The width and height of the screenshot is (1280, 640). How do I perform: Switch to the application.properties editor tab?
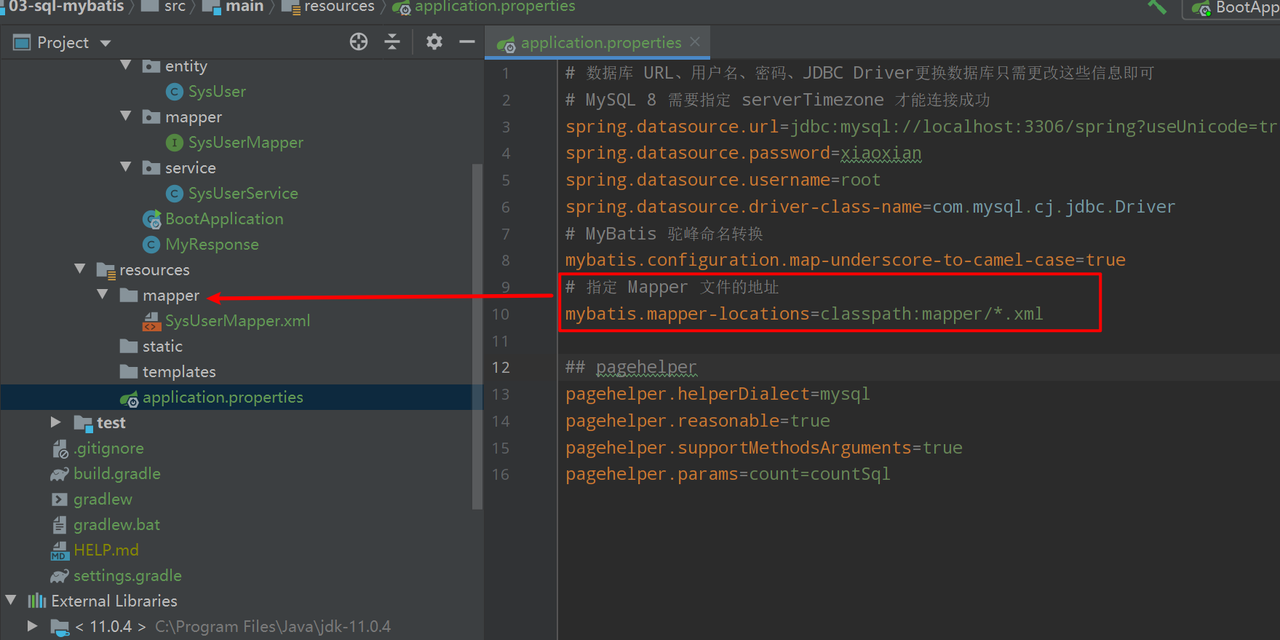[x=600, y=43]
